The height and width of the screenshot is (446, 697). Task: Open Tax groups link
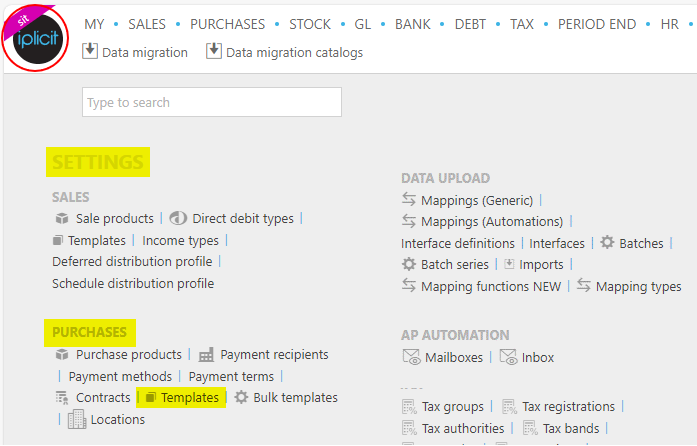click(453, 406)
